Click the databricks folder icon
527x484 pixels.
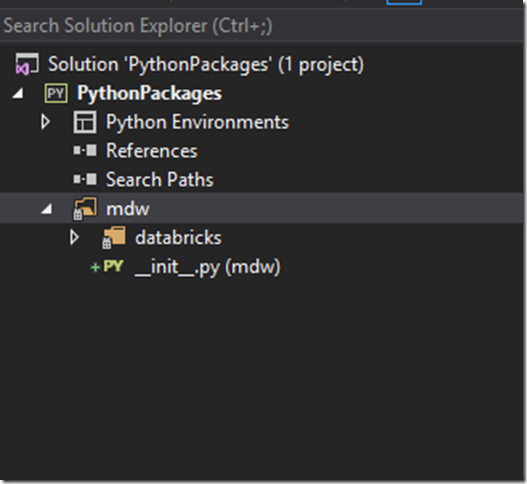click(x=114, y=237)
